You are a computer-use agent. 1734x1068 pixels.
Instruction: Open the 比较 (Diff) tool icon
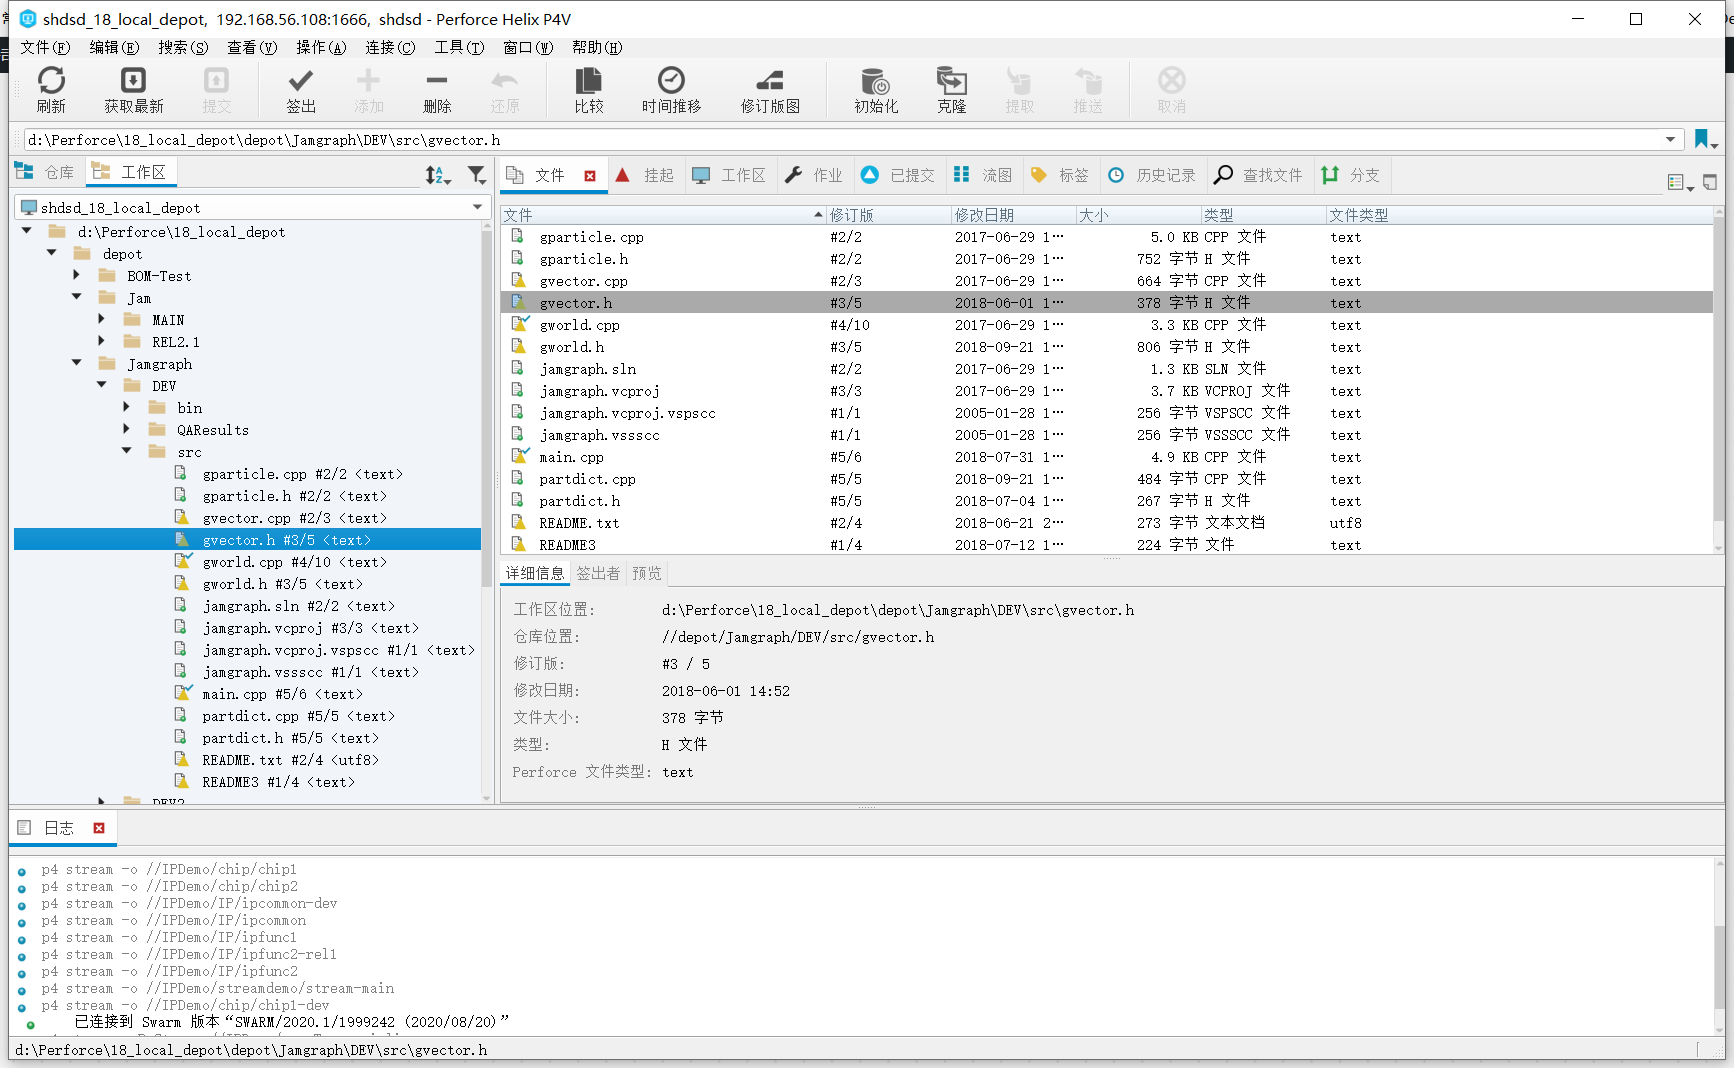point(588,89)
